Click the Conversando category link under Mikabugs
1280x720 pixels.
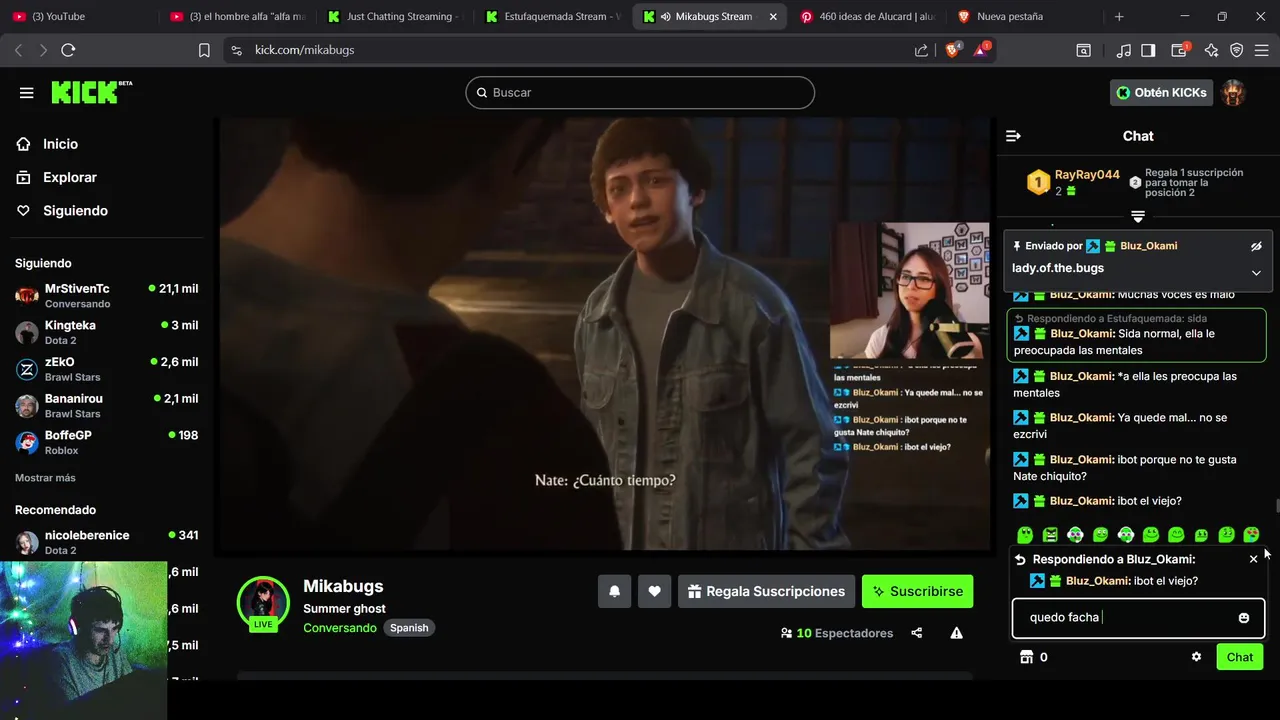coord(340,628)
